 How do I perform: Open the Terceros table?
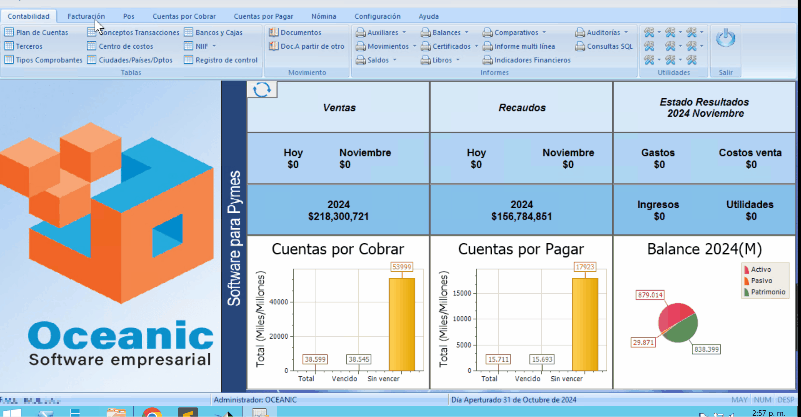click(x=23, y=46)
